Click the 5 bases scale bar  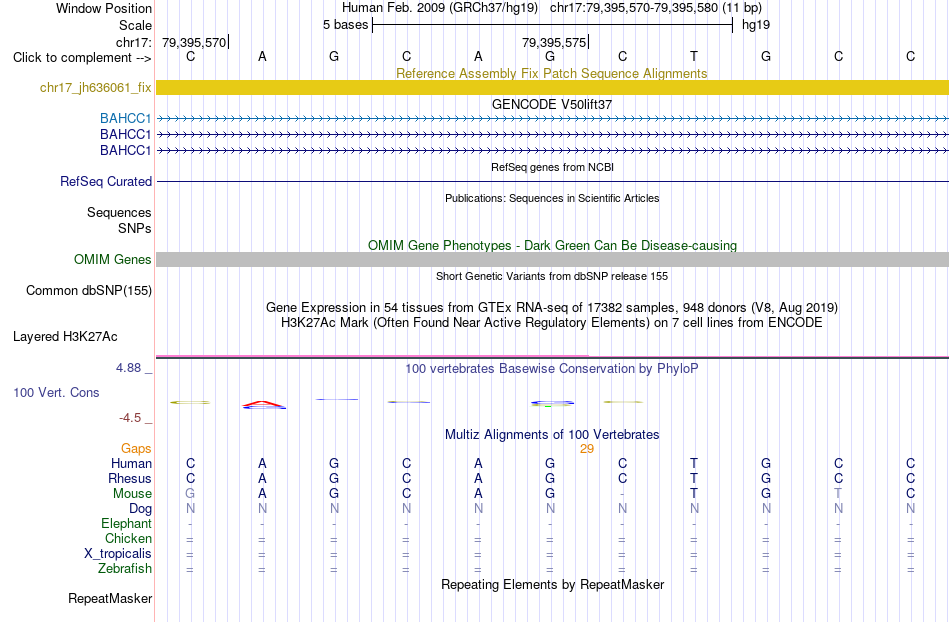[552, 25]
